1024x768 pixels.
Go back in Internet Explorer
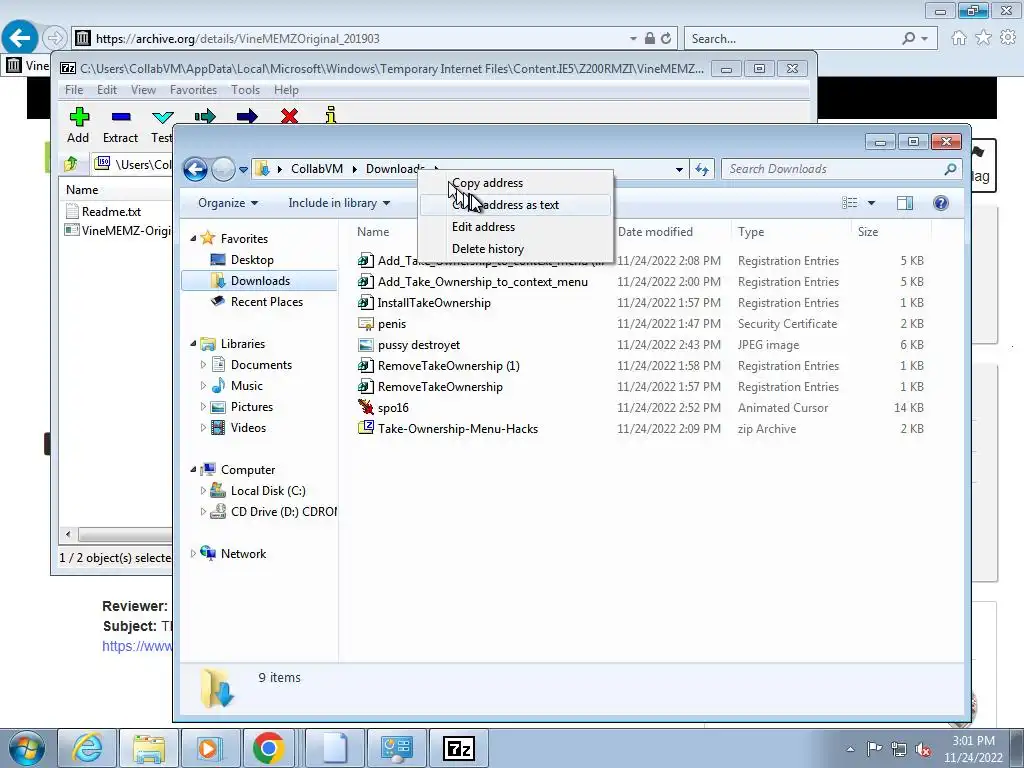click(20, 38)
